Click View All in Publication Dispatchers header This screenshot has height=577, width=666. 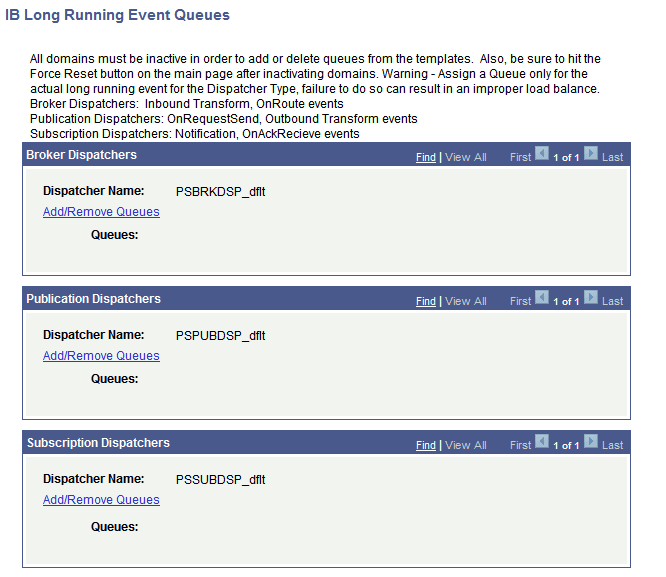(x=466, y=301)
